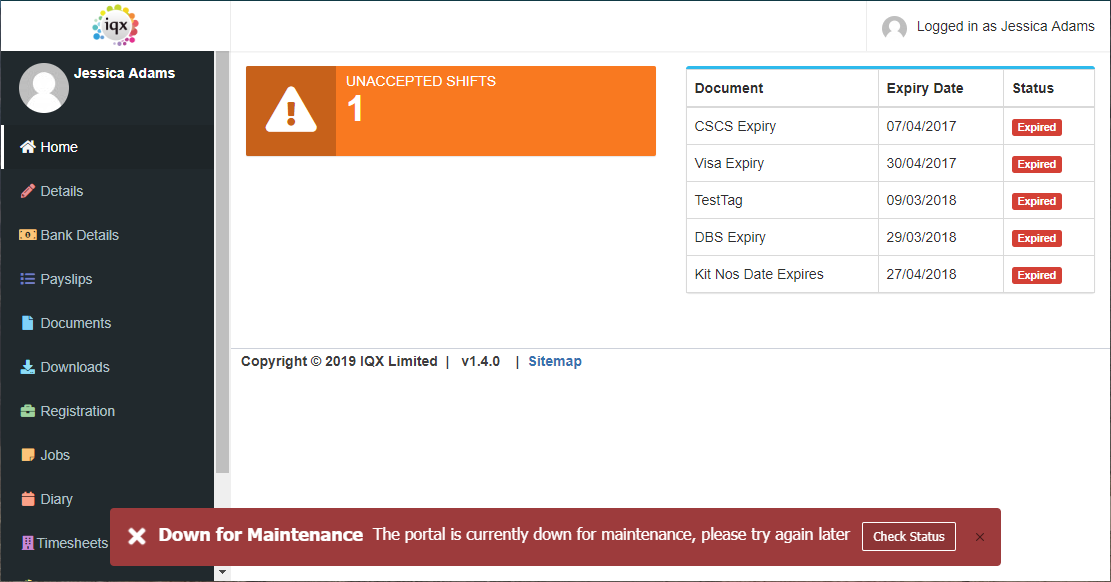This screenshot has width=1111, height=582.
Task: Open the Logged in as Jessica Adams menu
Action: click(x=988, y=26)
